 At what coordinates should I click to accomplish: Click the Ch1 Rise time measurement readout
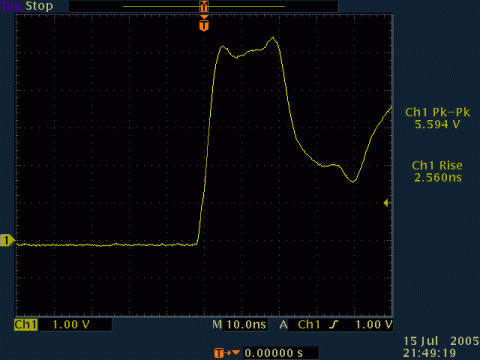pyautogui.click(x=437, y=171)
